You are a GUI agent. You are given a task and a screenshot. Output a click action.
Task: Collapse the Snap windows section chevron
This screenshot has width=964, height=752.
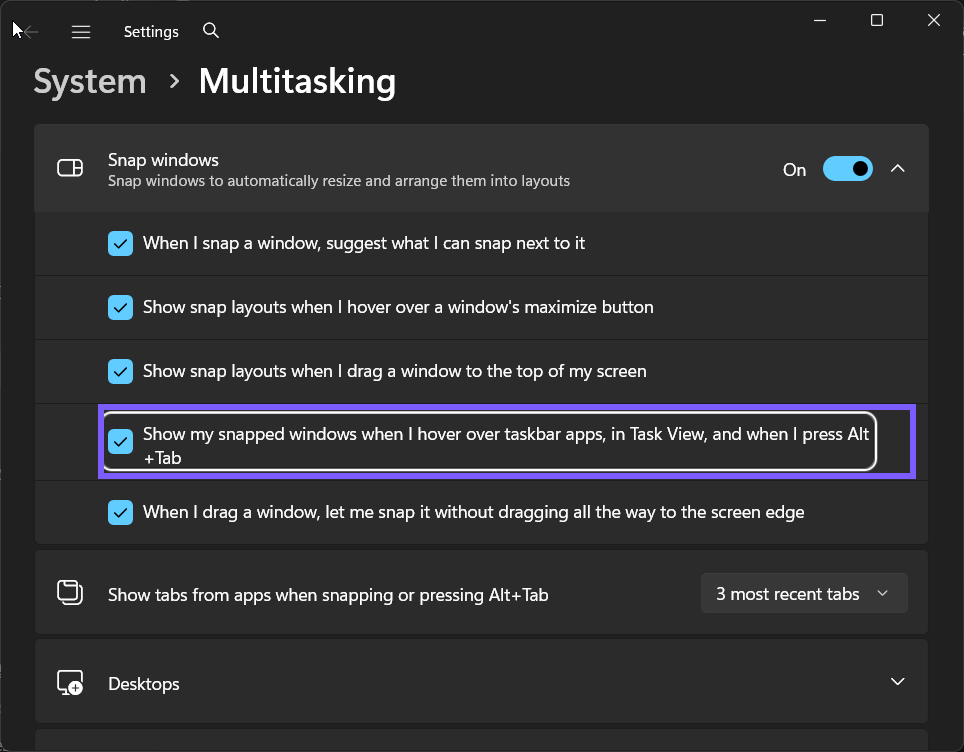coord(898,168)
